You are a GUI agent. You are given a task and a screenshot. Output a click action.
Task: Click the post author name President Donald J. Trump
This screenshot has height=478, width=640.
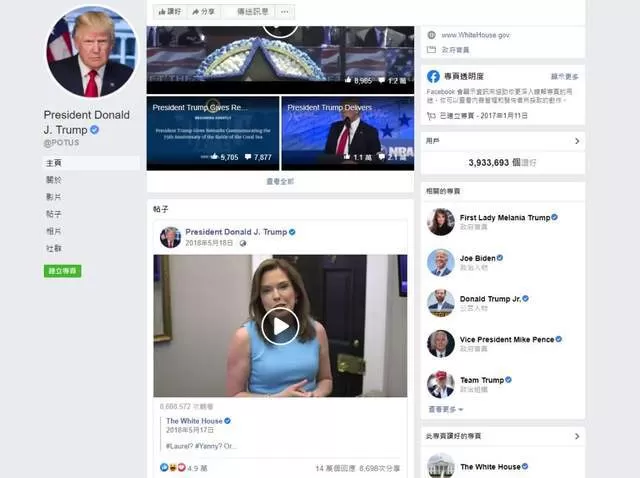(236, 232)
